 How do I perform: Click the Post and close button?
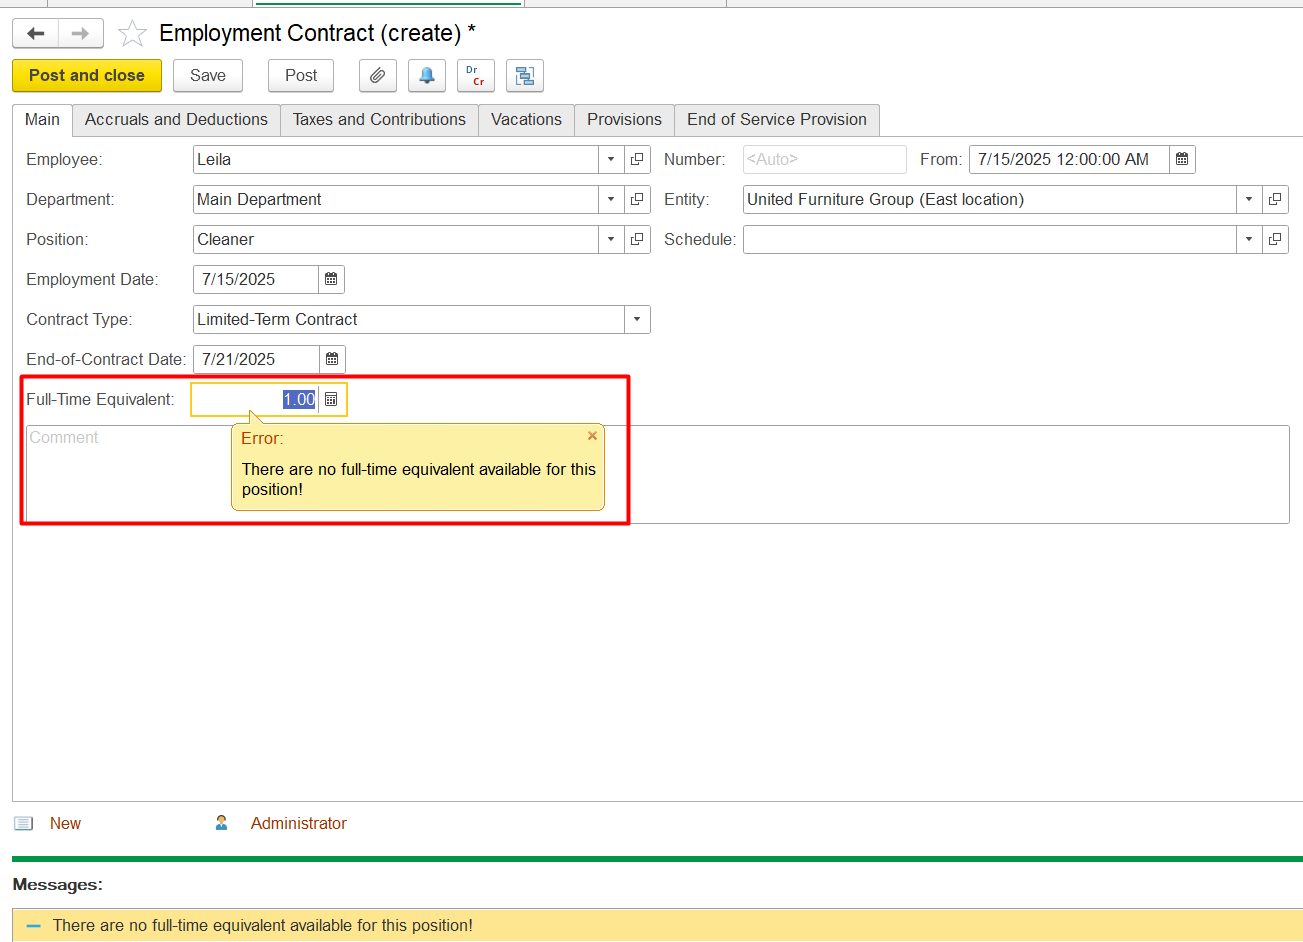pyautogui.click(x=87, y=75)
